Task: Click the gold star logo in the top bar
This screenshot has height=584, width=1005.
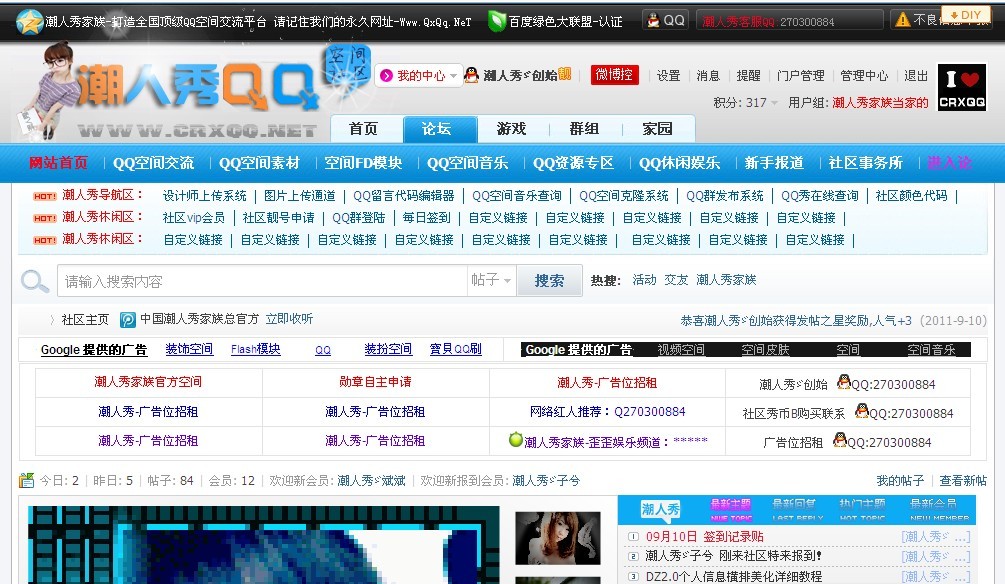Action: tap(29, 22)
